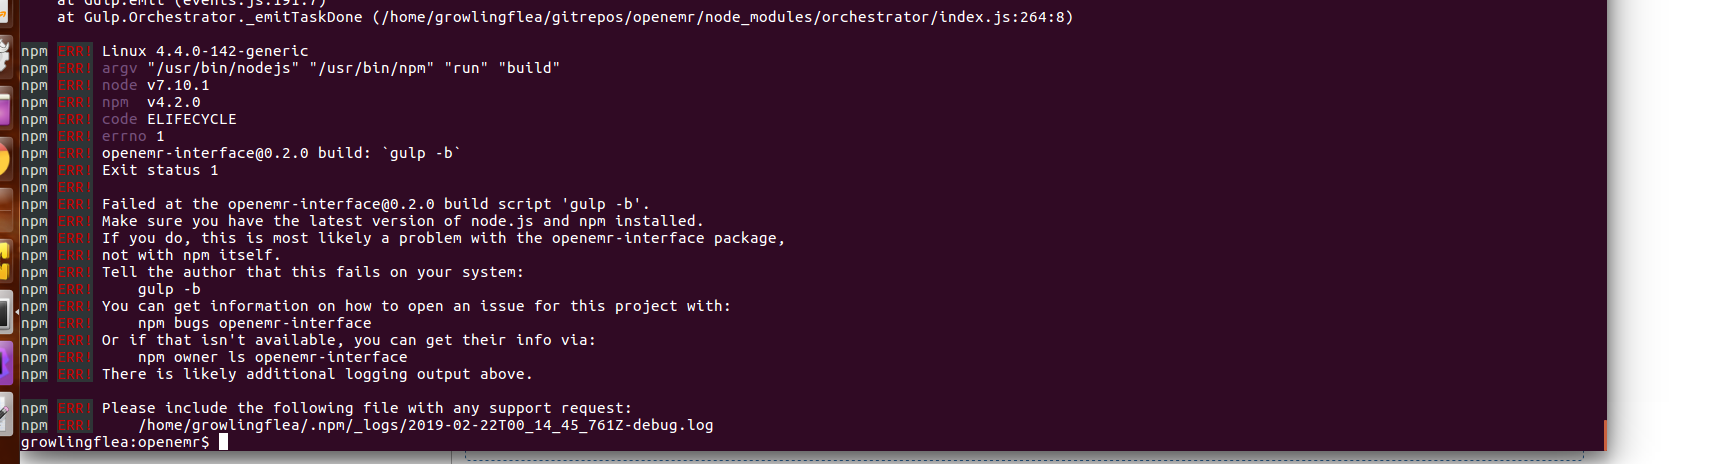Click the debug.log file path line
This screenshot has width=1719, height=464.
coord(425,425)
